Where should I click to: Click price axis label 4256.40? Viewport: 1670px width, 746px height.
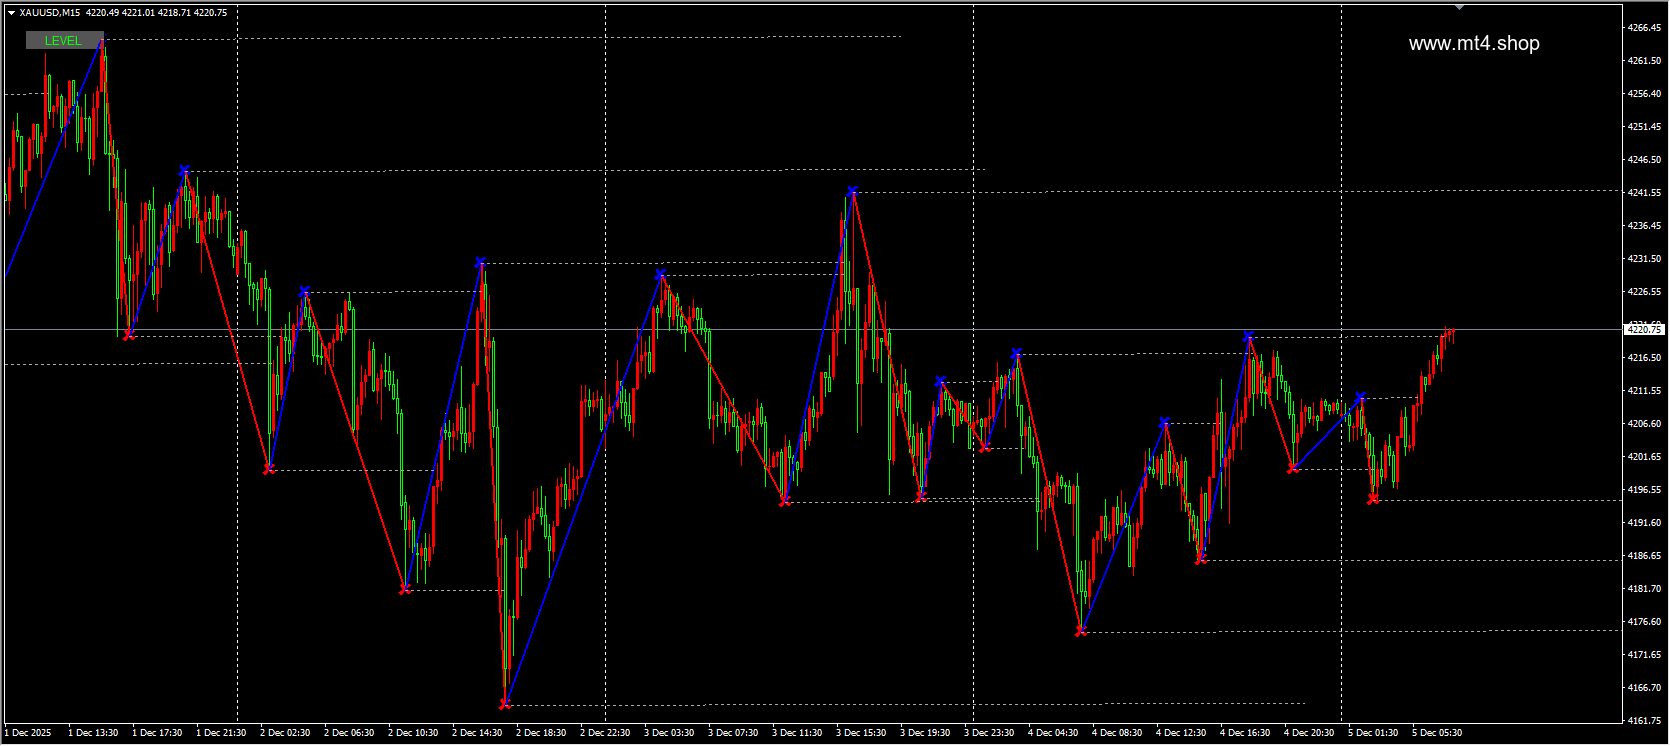coord(1644,94)
